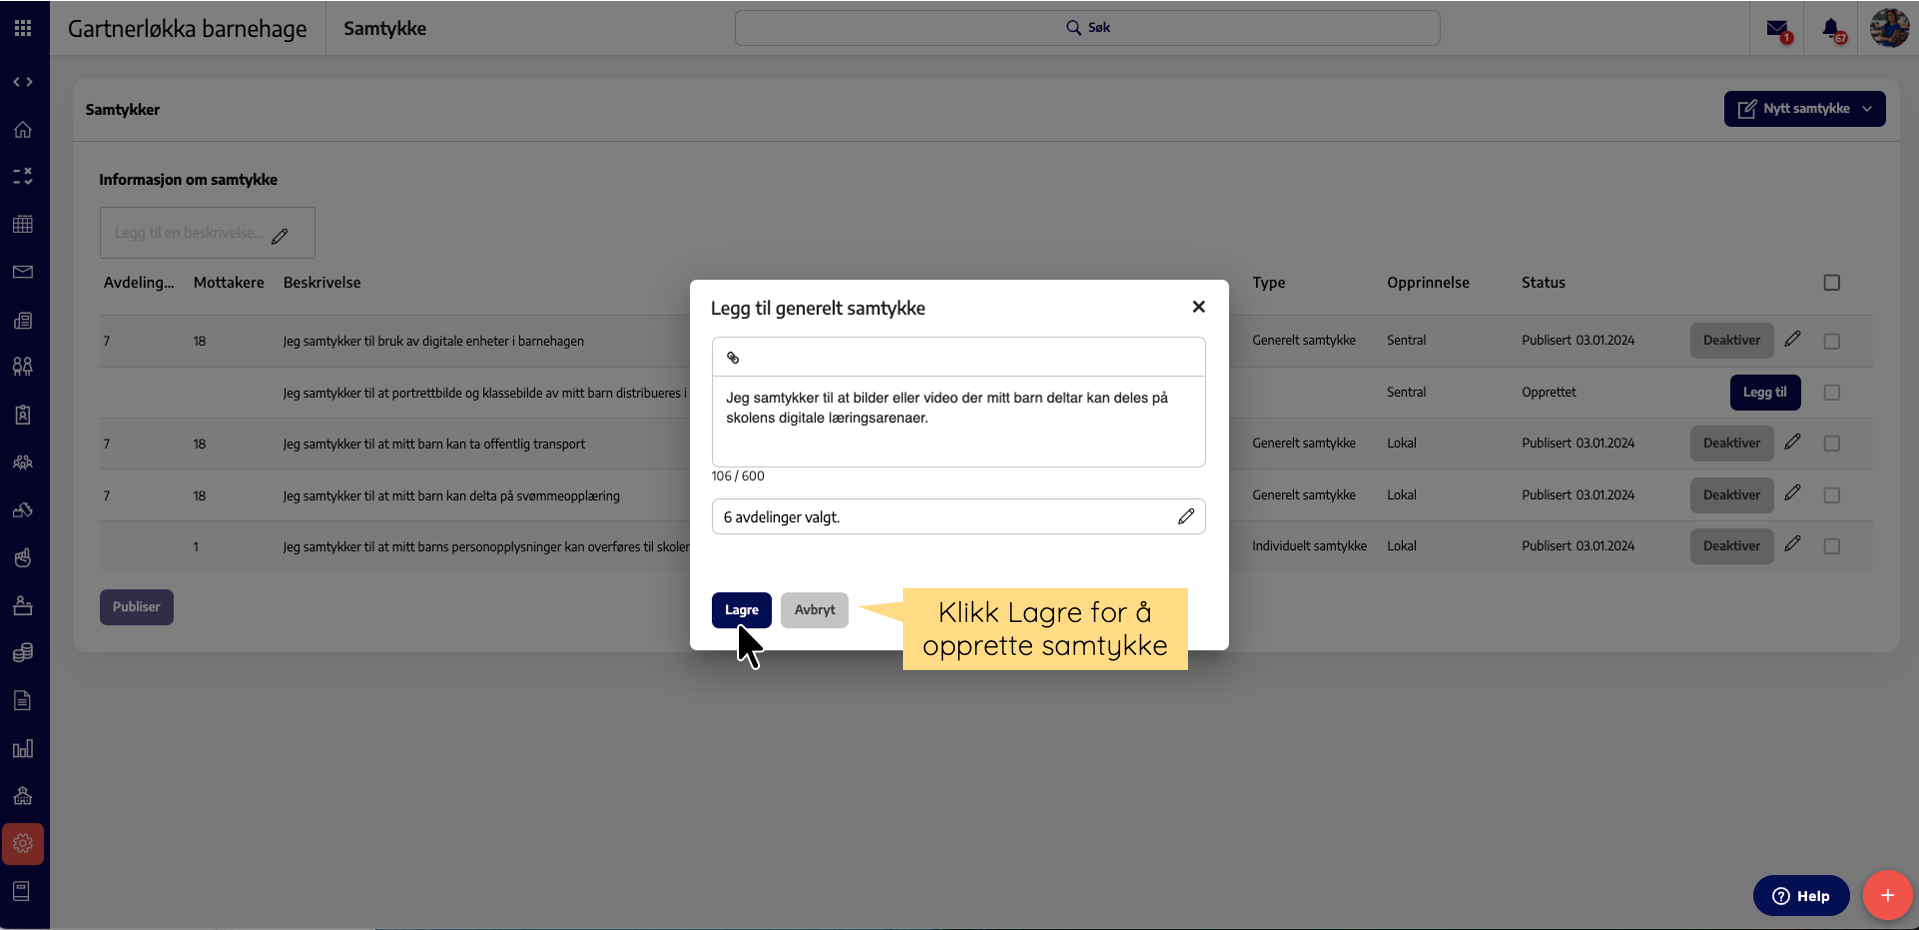The width and height of the screenshot is (1919, 930).
Task: Toggle the select-all checkbox in table header
Action: click(x=1831, y=283)
